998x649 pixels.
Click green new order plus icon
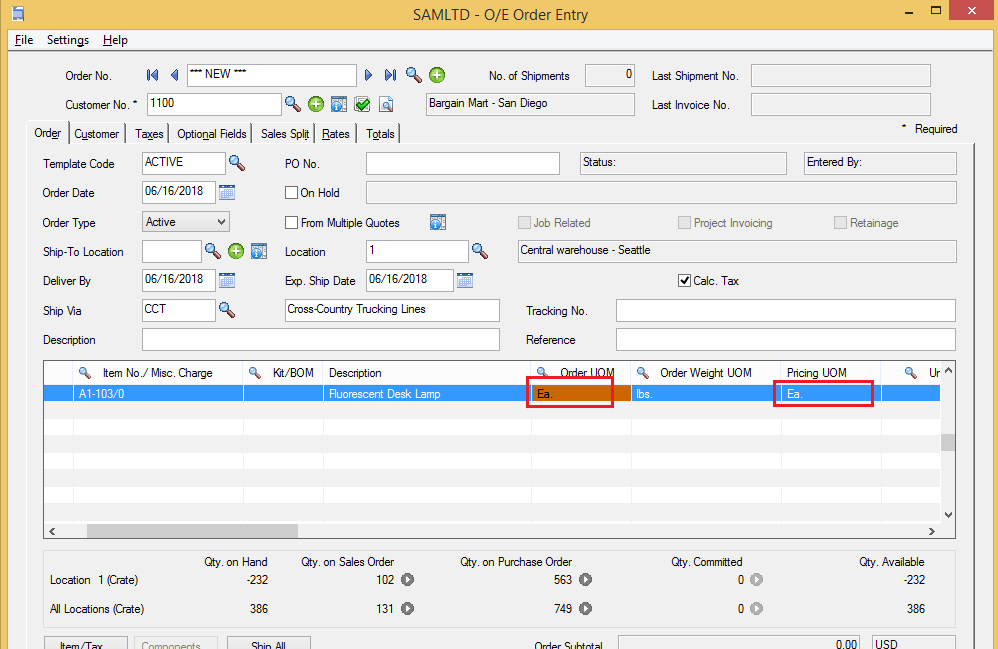click(x=437, y=75)
